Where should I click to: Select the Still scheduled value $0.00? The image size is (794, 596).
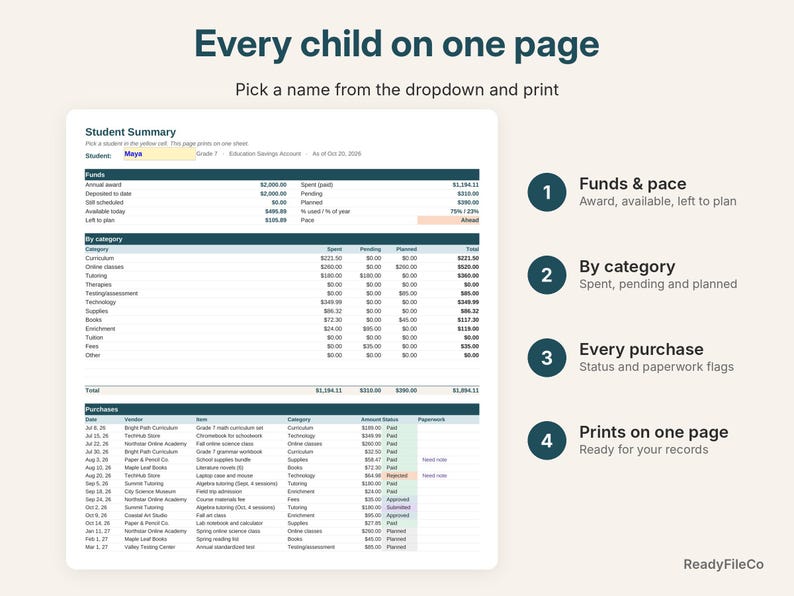coord(279,203)
